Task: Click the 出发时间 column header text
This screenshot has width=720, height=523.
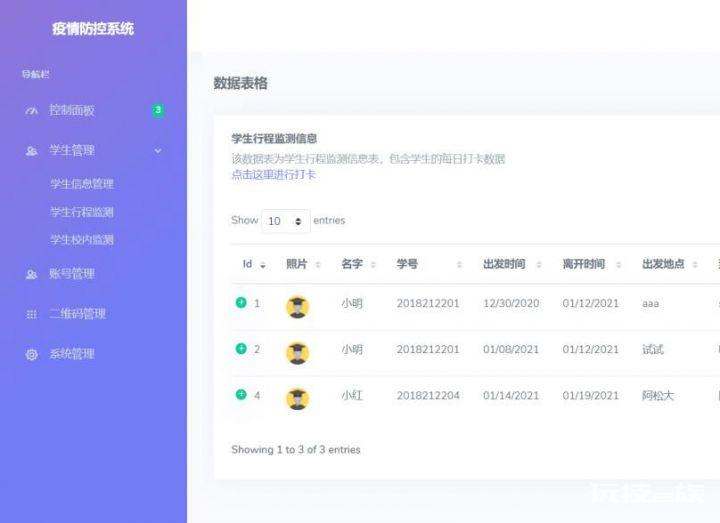Action: point(504,264)
